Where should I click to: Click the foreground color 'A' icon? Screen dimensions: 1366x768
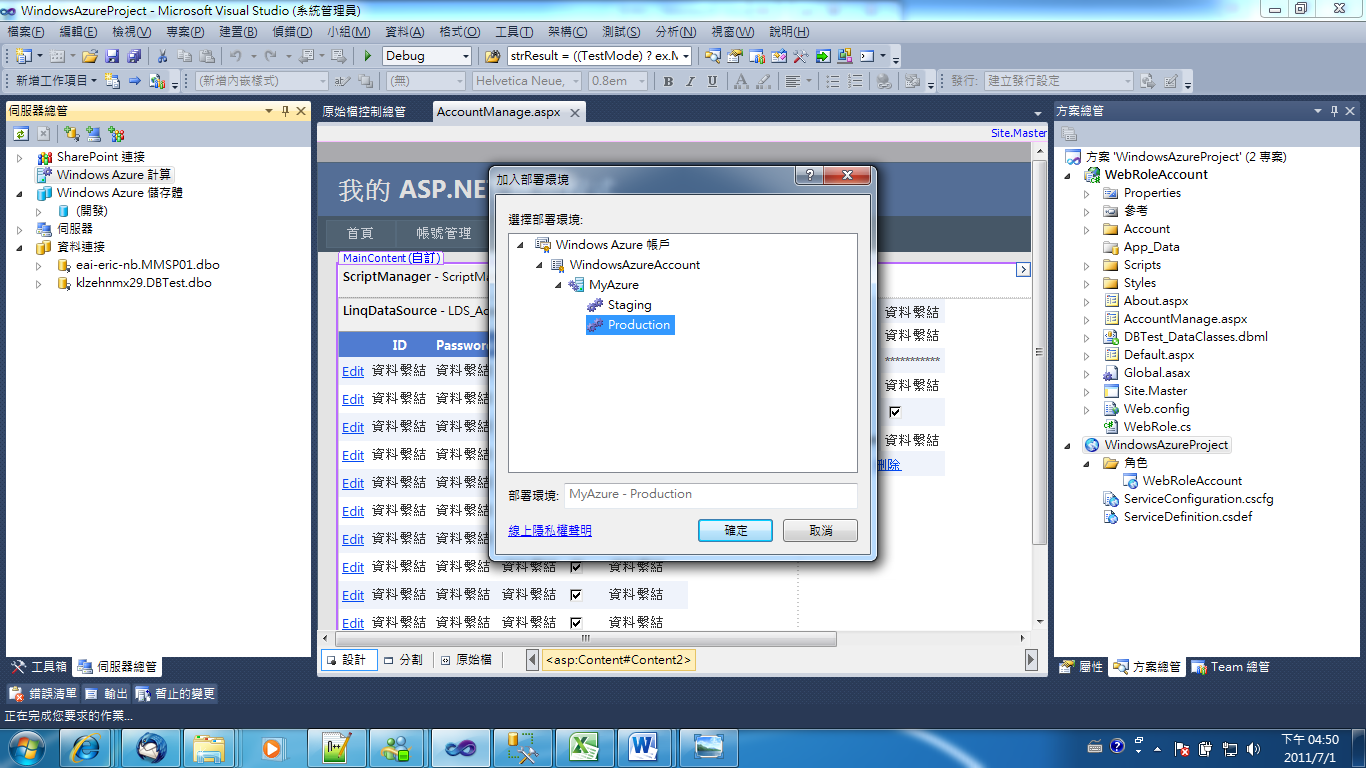pyautogui.click(x=741, y=81)
